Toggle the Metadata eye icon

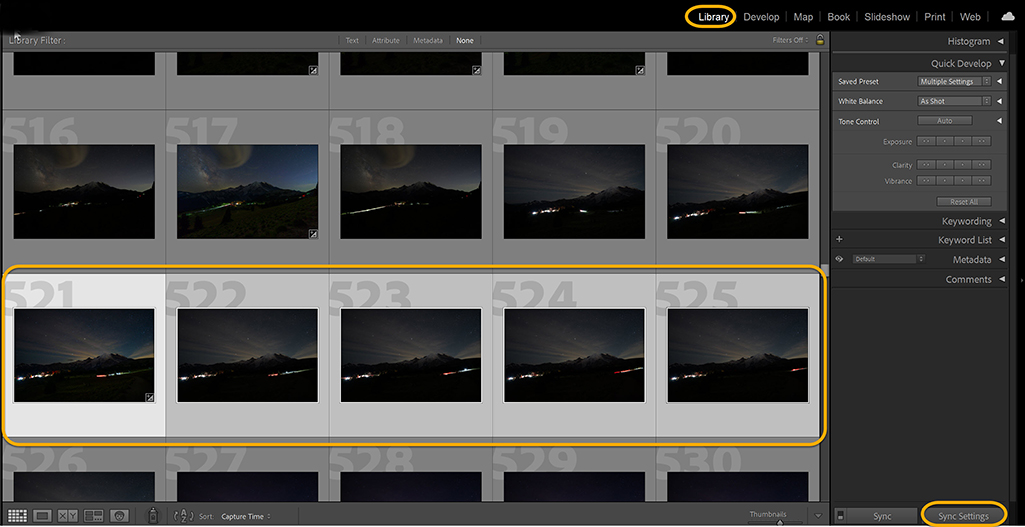839,259
